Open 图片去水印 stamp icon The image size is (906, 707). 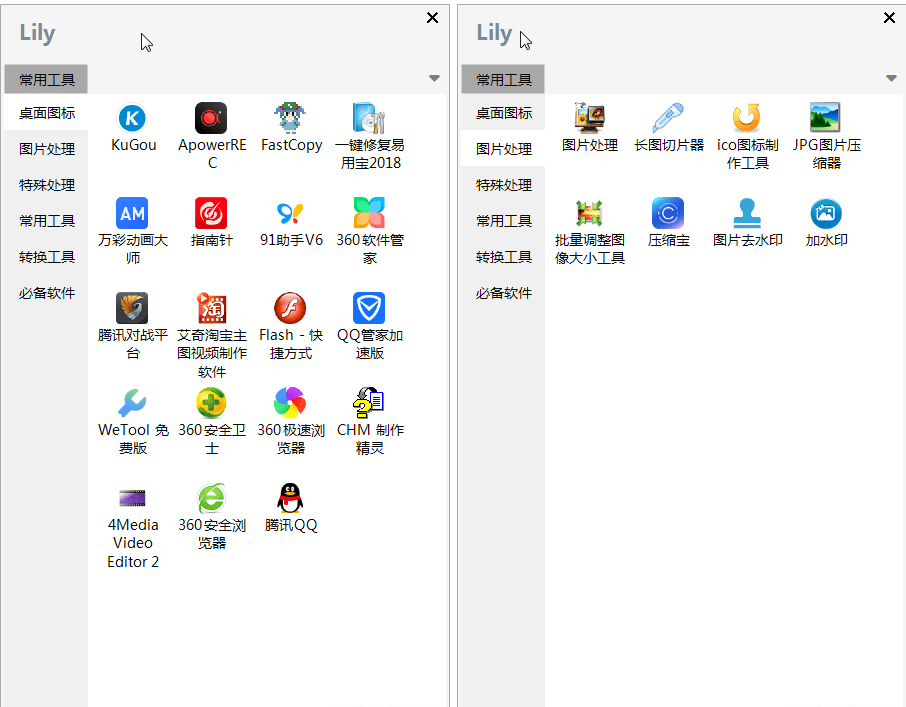tap(747, 213)
